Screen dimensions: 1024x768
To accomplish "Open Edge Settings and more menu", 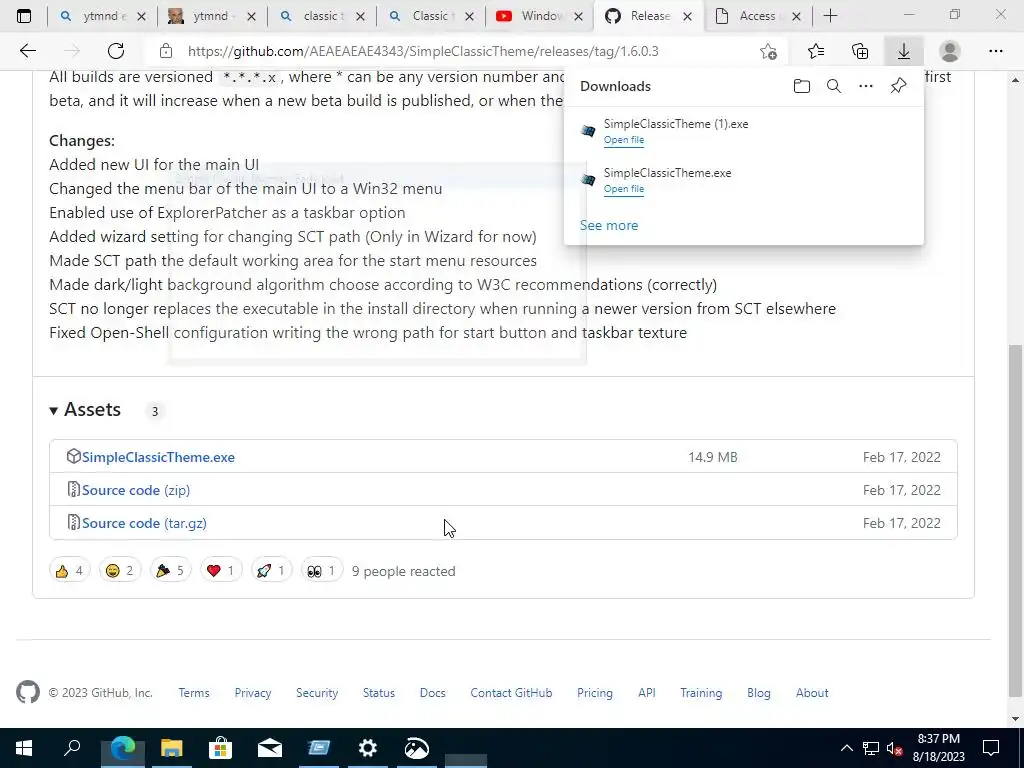I will (995, 51).
